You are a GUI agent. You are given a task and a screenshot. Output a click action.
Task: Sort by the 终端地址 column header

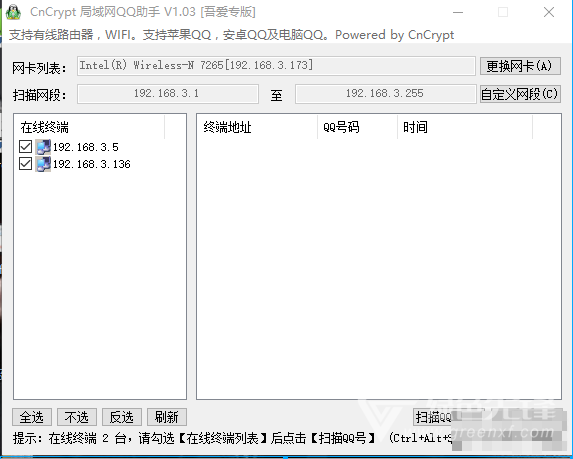(258, 127)
